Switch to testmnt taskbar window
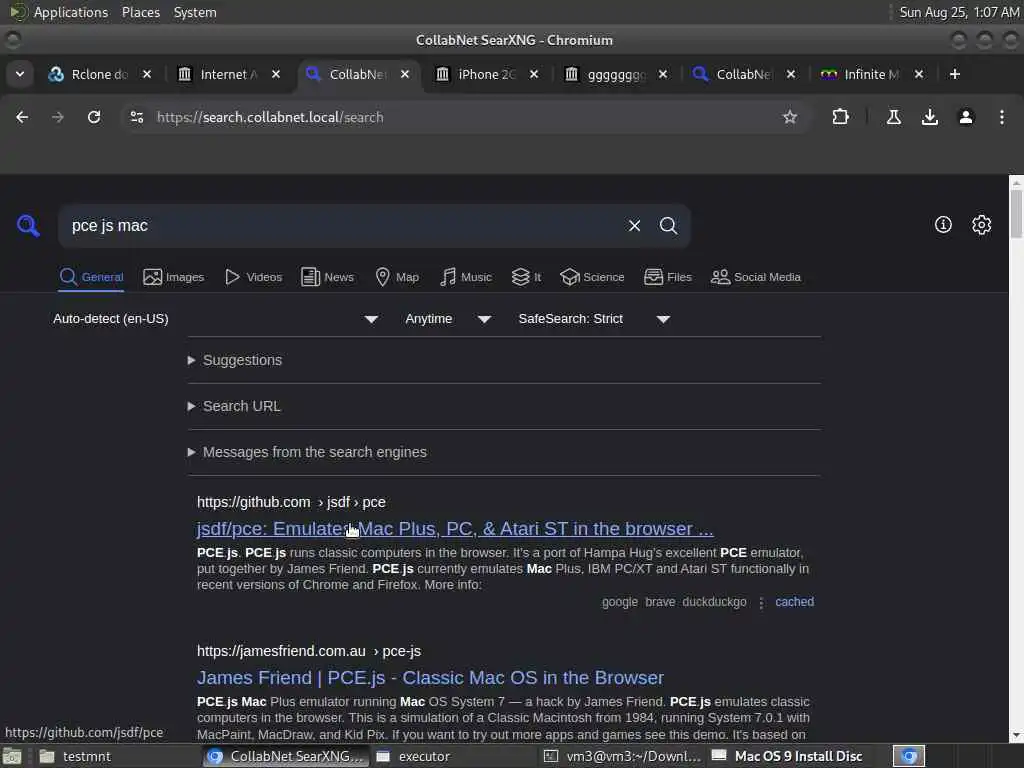The width and height of the screenshot is (1024, 768). 118,756
